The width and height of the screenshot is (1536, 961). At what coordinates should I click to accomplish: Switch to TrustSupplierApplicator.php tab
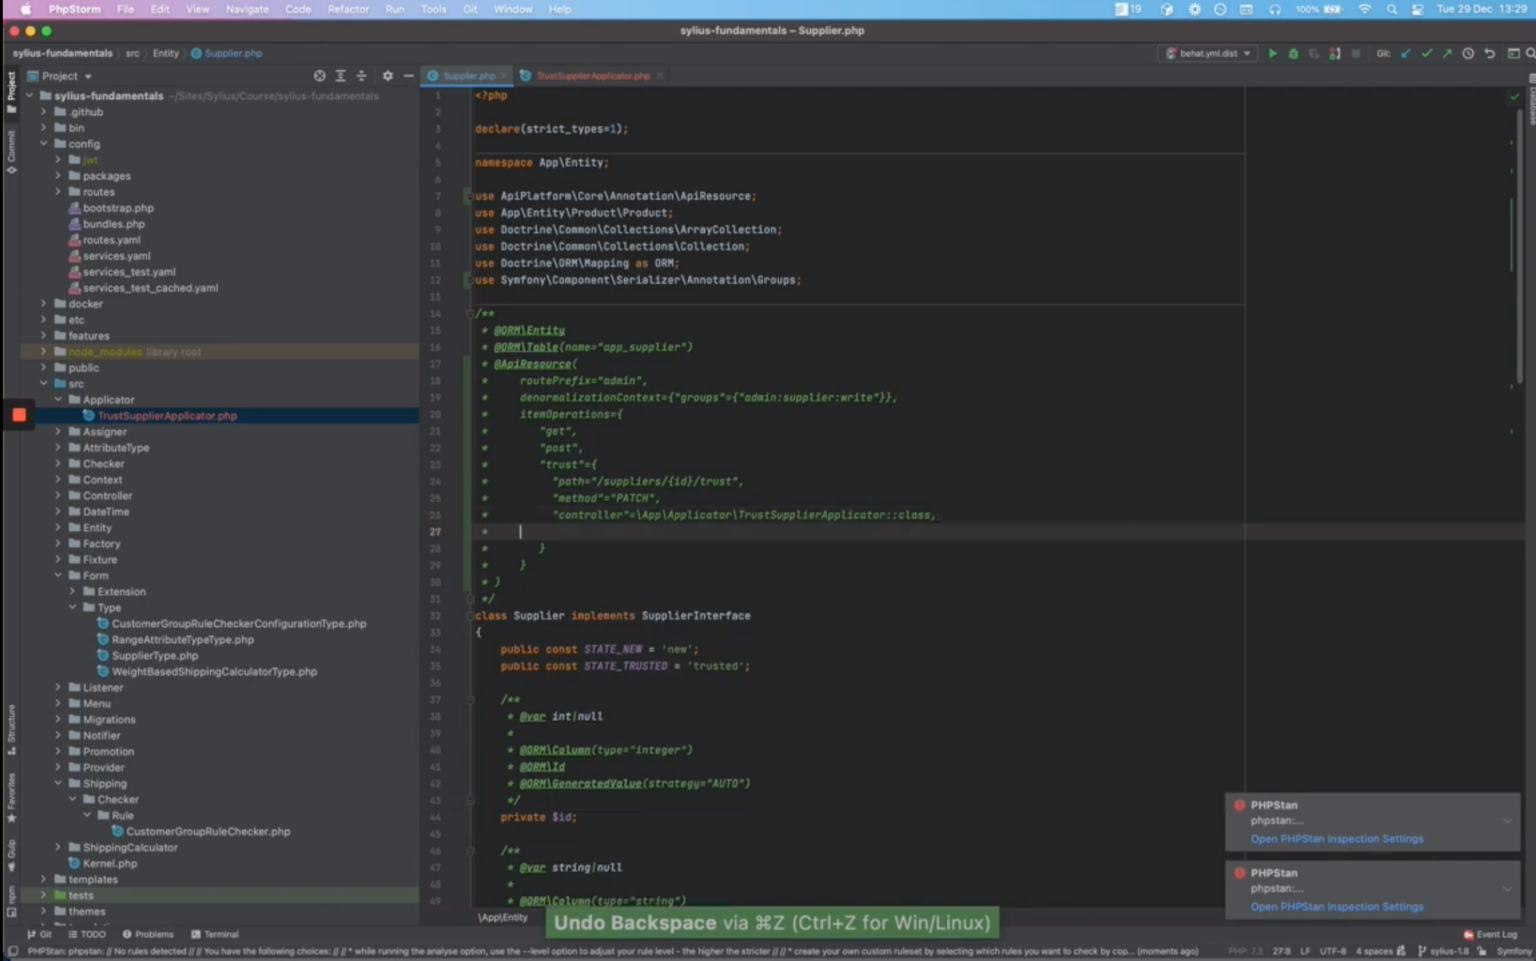[x=592, y=76]
